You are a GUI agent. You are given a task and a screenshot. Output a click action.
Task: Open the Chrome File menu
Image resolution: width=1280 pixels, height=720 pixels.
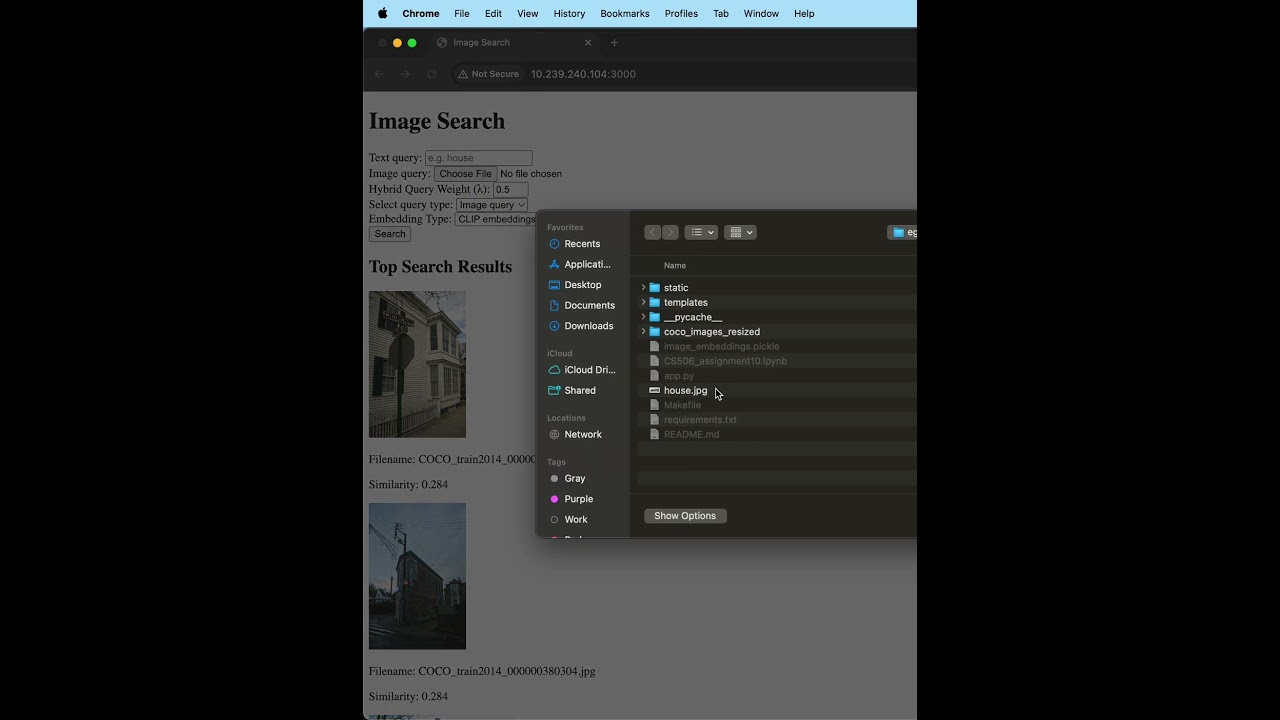[x=462, y=13]
